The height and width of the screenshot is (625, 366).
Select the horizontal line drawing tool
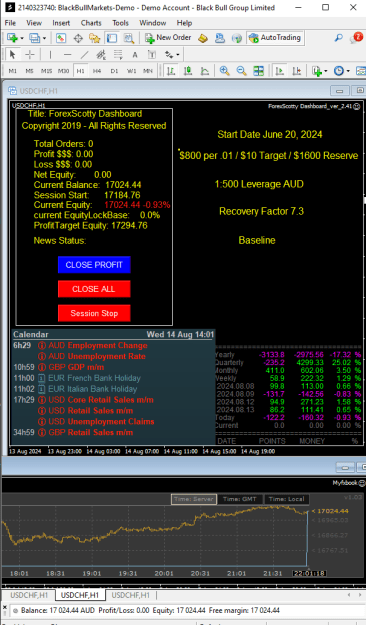(67, 55)
